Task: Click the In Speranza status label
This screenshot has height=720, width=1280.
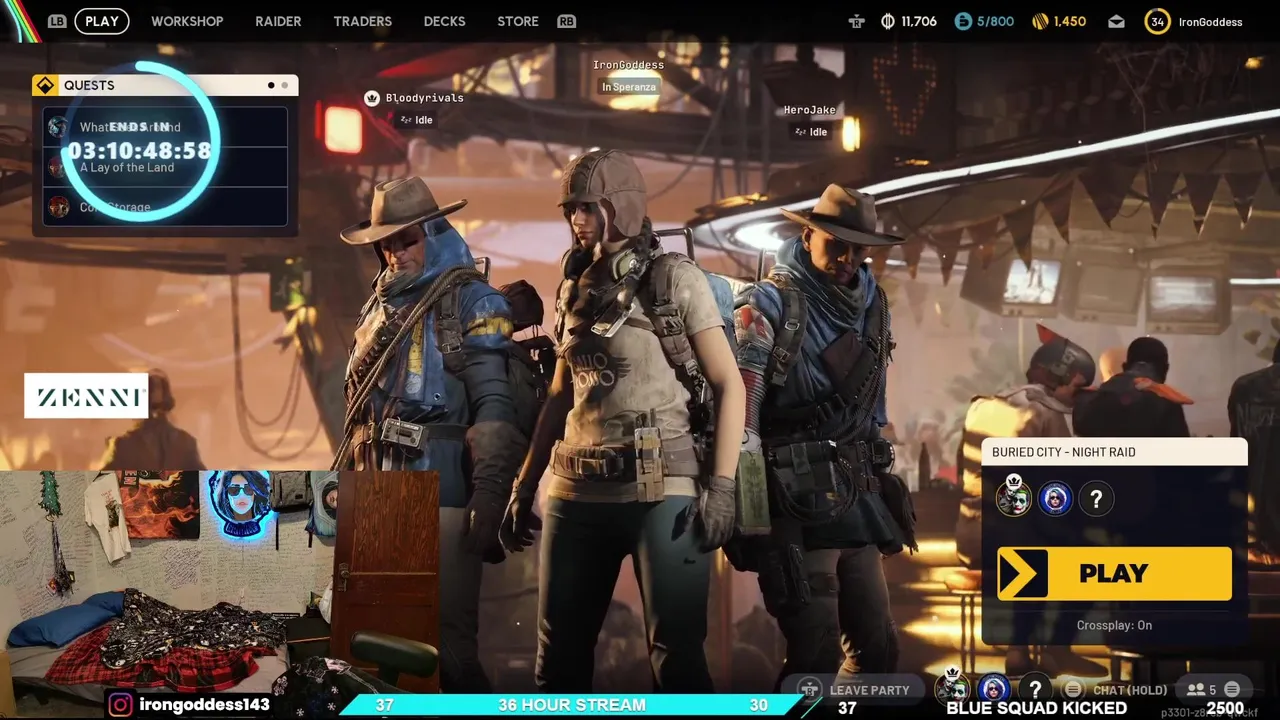Action: tap(628, 87)
